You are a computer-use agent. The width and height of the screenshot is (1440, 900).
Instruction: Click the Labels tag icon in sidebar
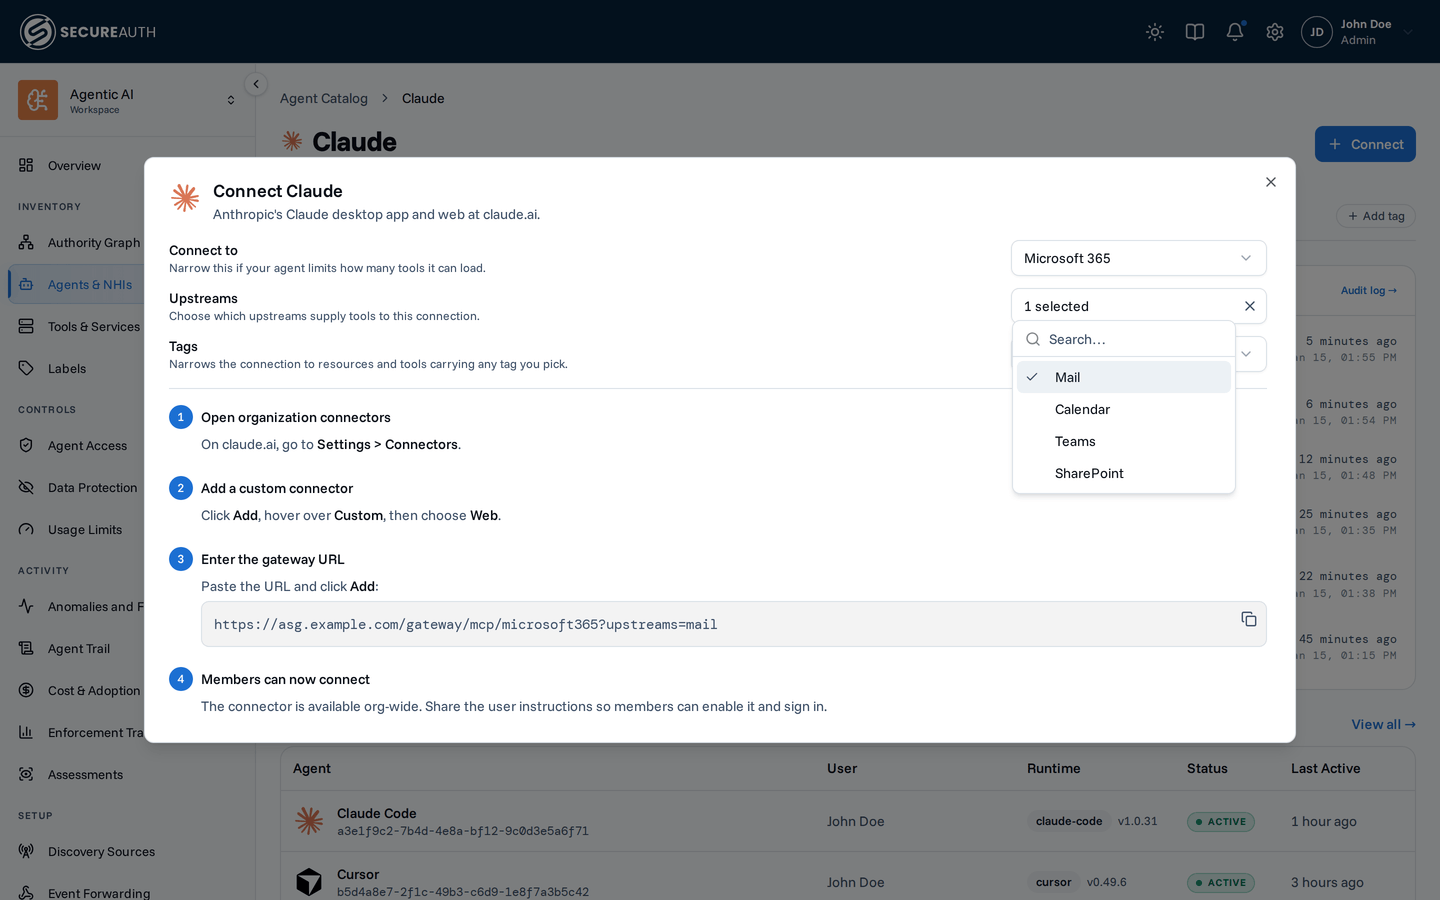[26, 368]
